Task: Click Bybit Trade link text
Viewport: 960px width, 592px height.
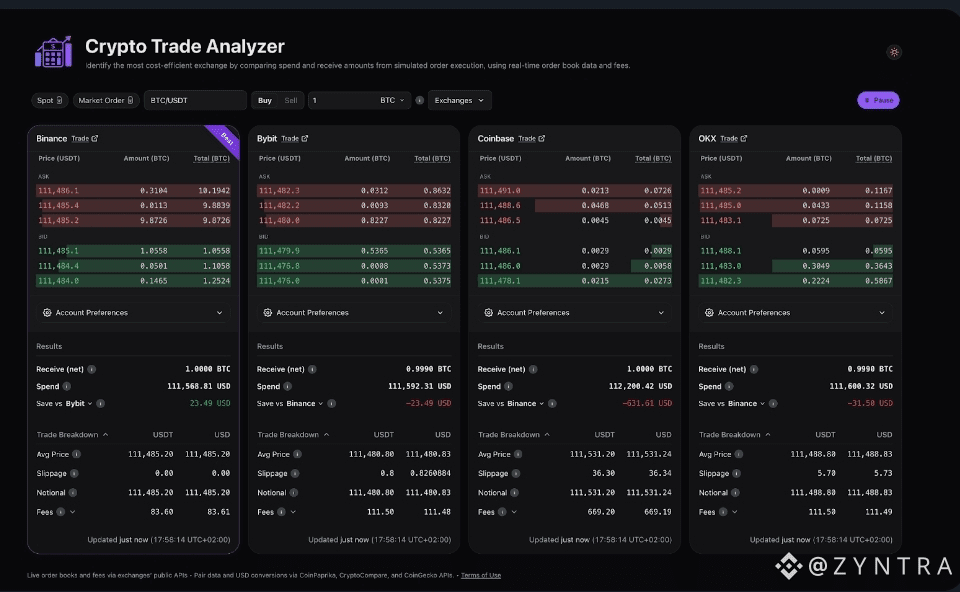Action: (290, 139)
